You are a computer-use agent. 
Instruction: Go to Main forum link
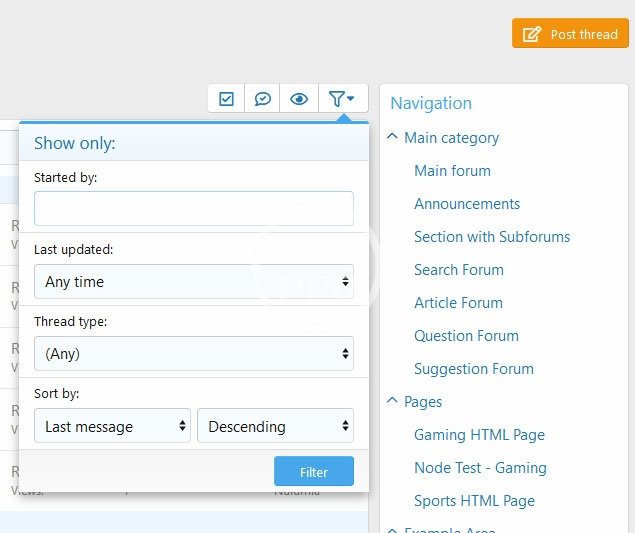[452, 171]
